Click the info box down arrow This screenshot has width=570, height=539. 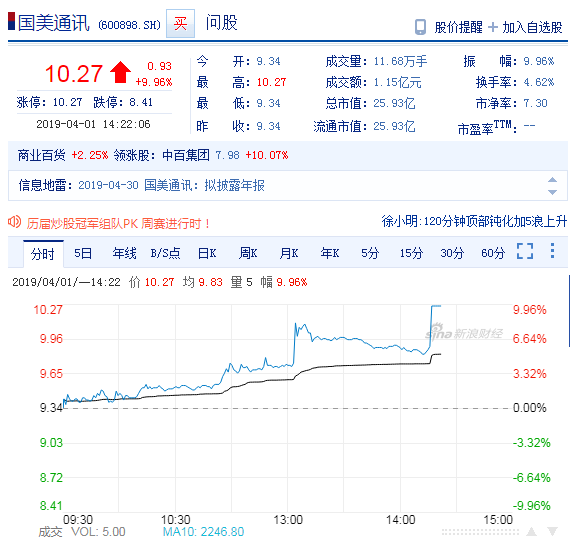coord(552,192)
